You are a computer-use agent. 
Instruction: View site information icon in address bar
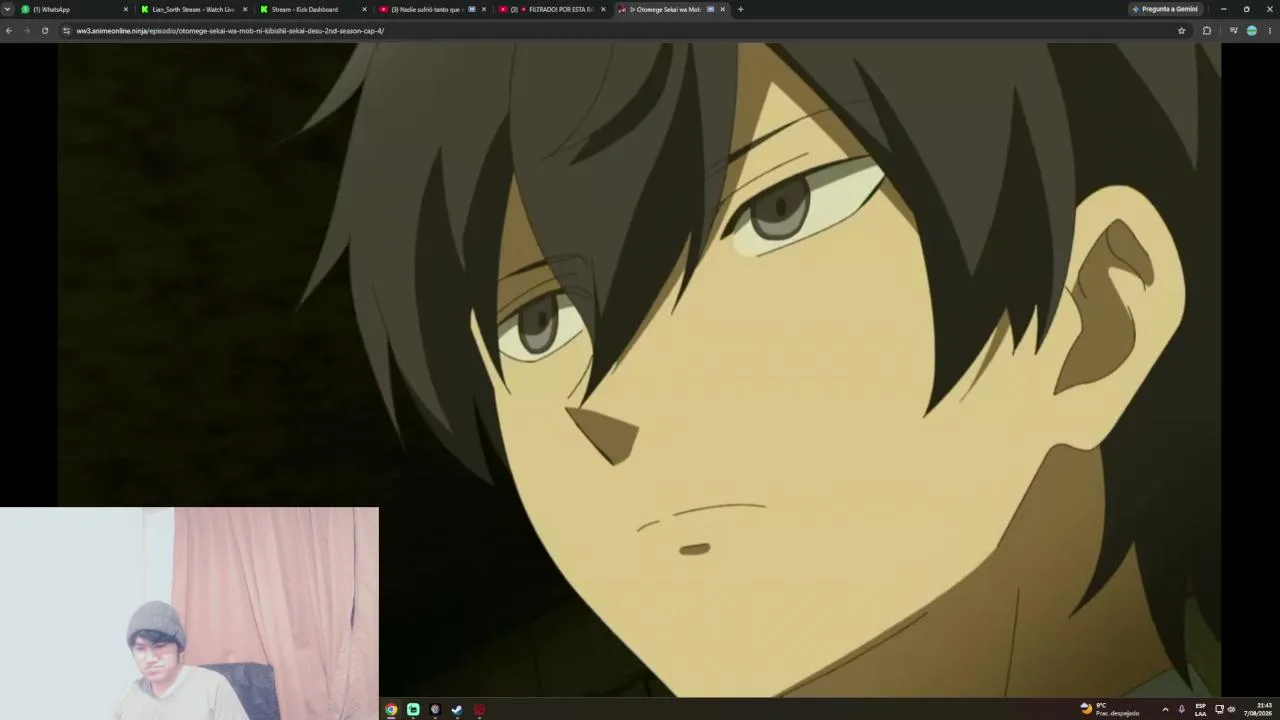coord(67,31)
